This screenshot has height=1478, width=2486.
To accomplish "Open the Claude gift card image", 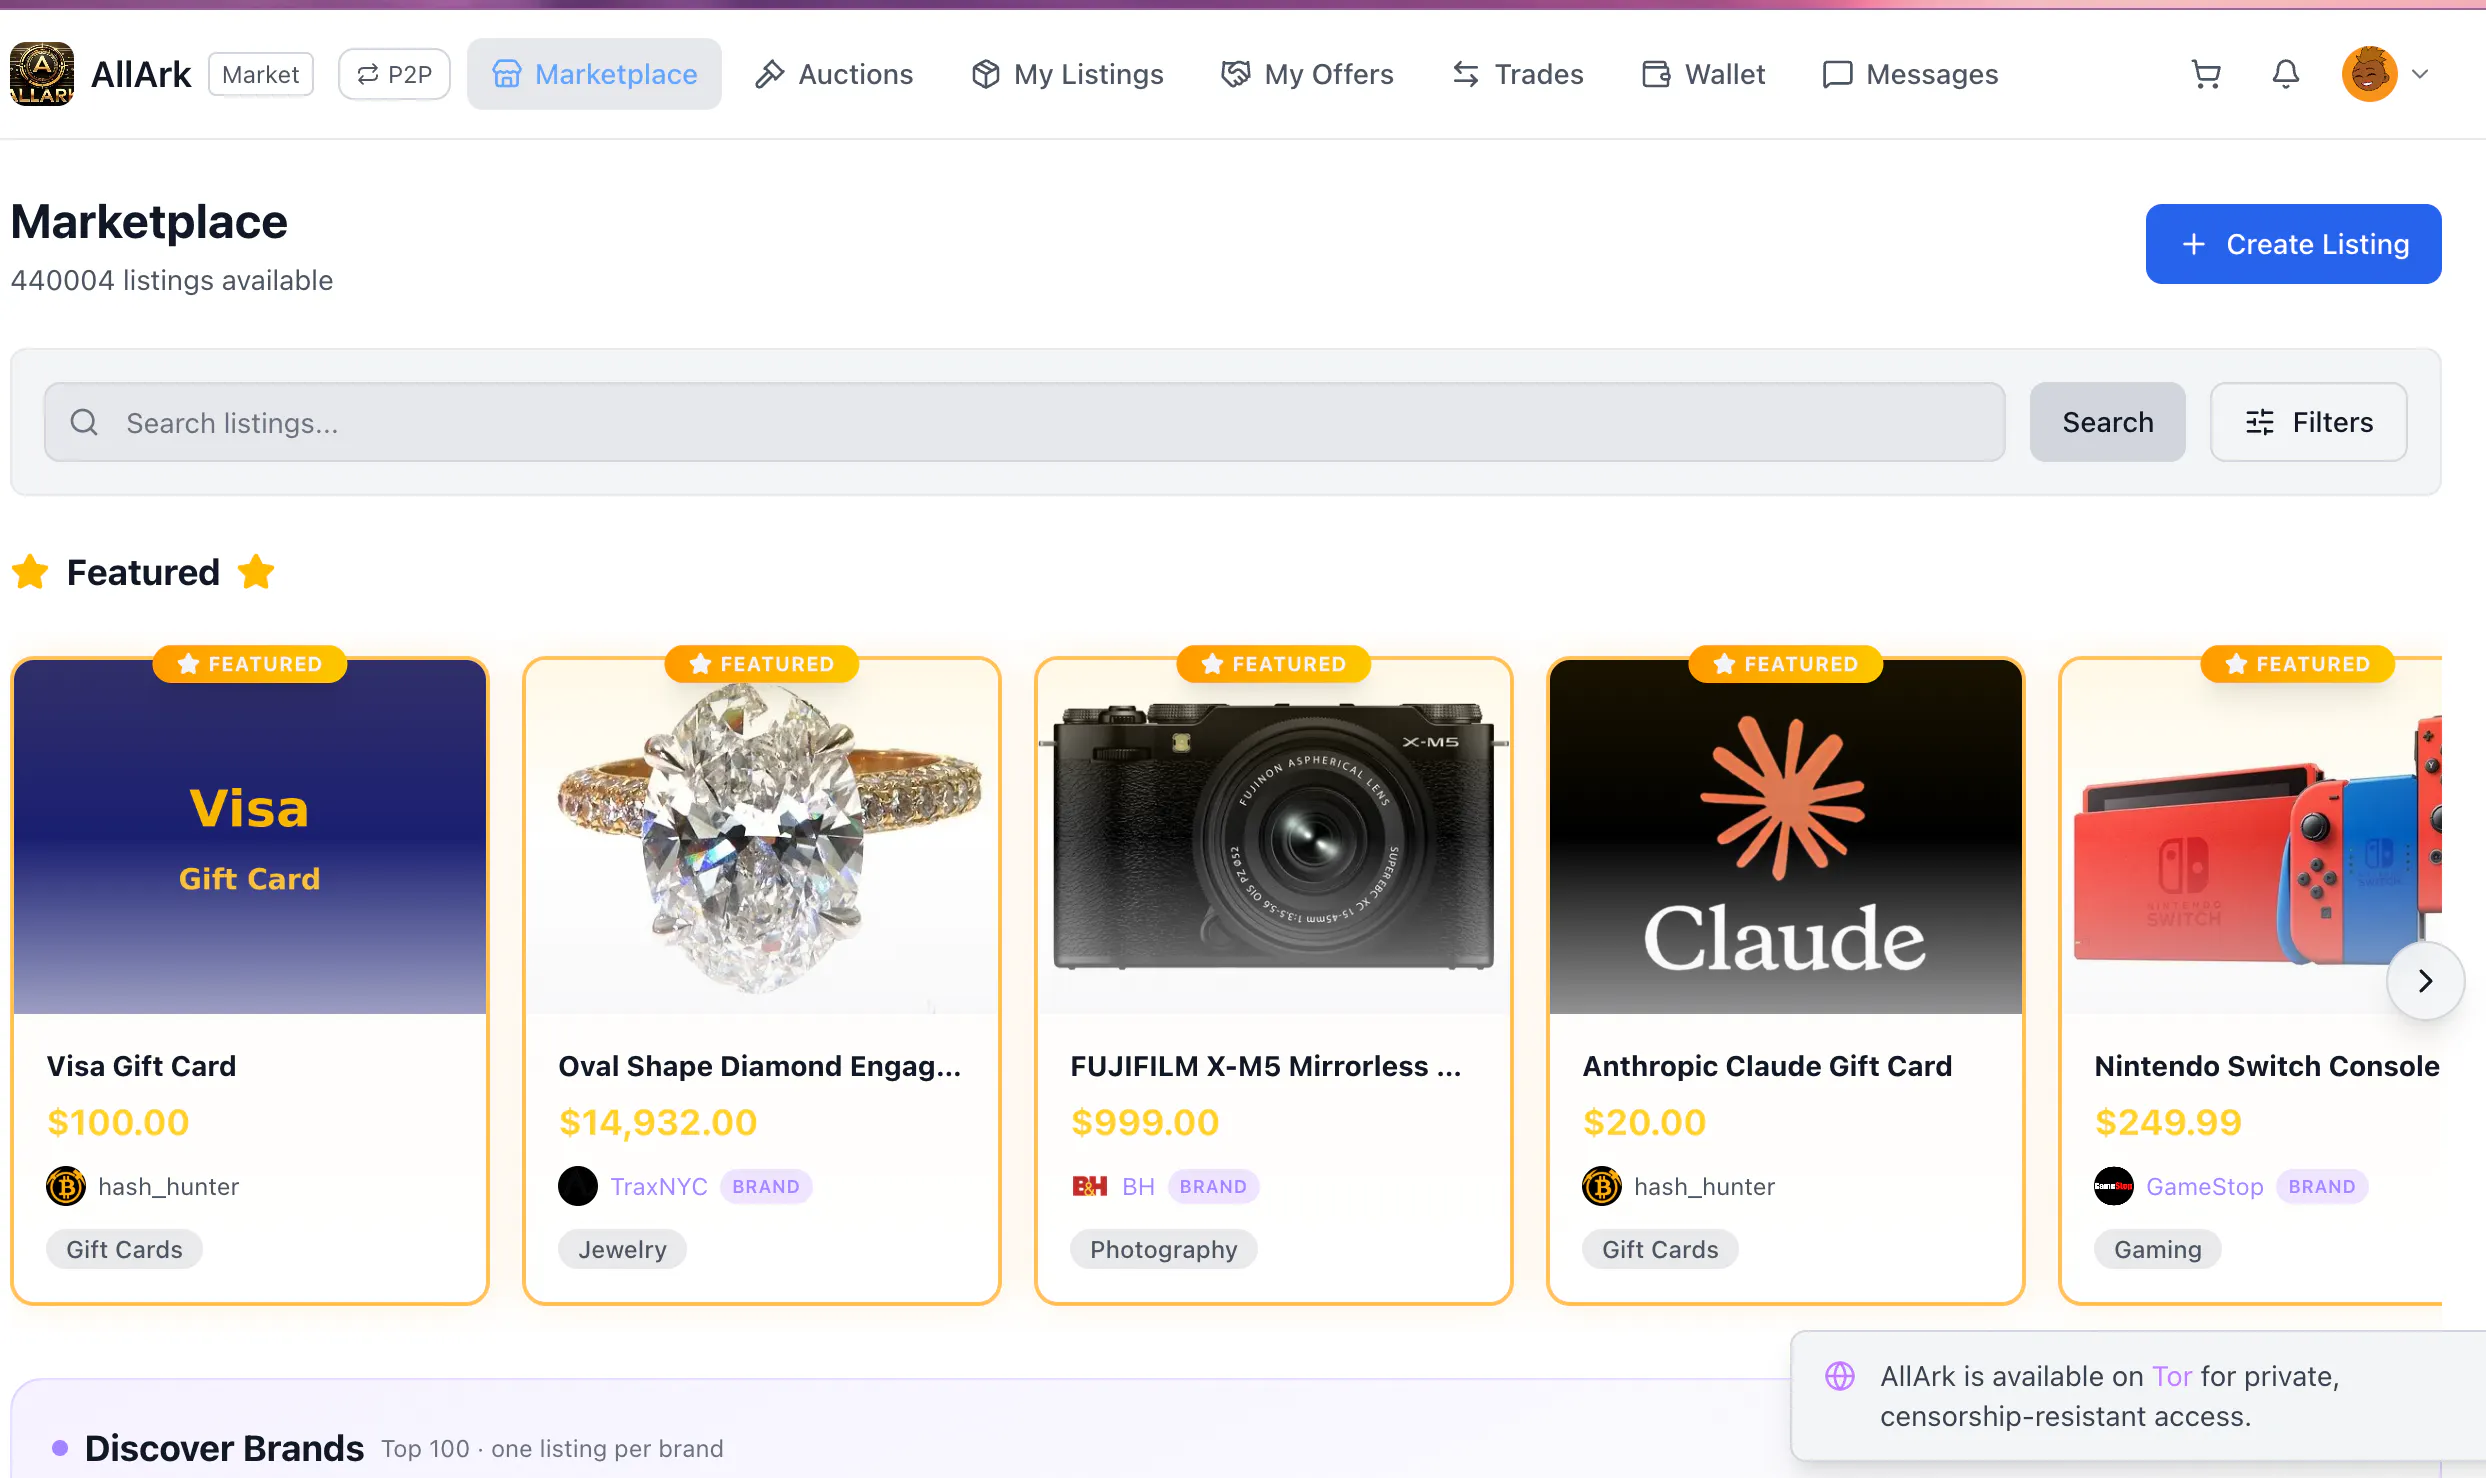I will 1786,837.
